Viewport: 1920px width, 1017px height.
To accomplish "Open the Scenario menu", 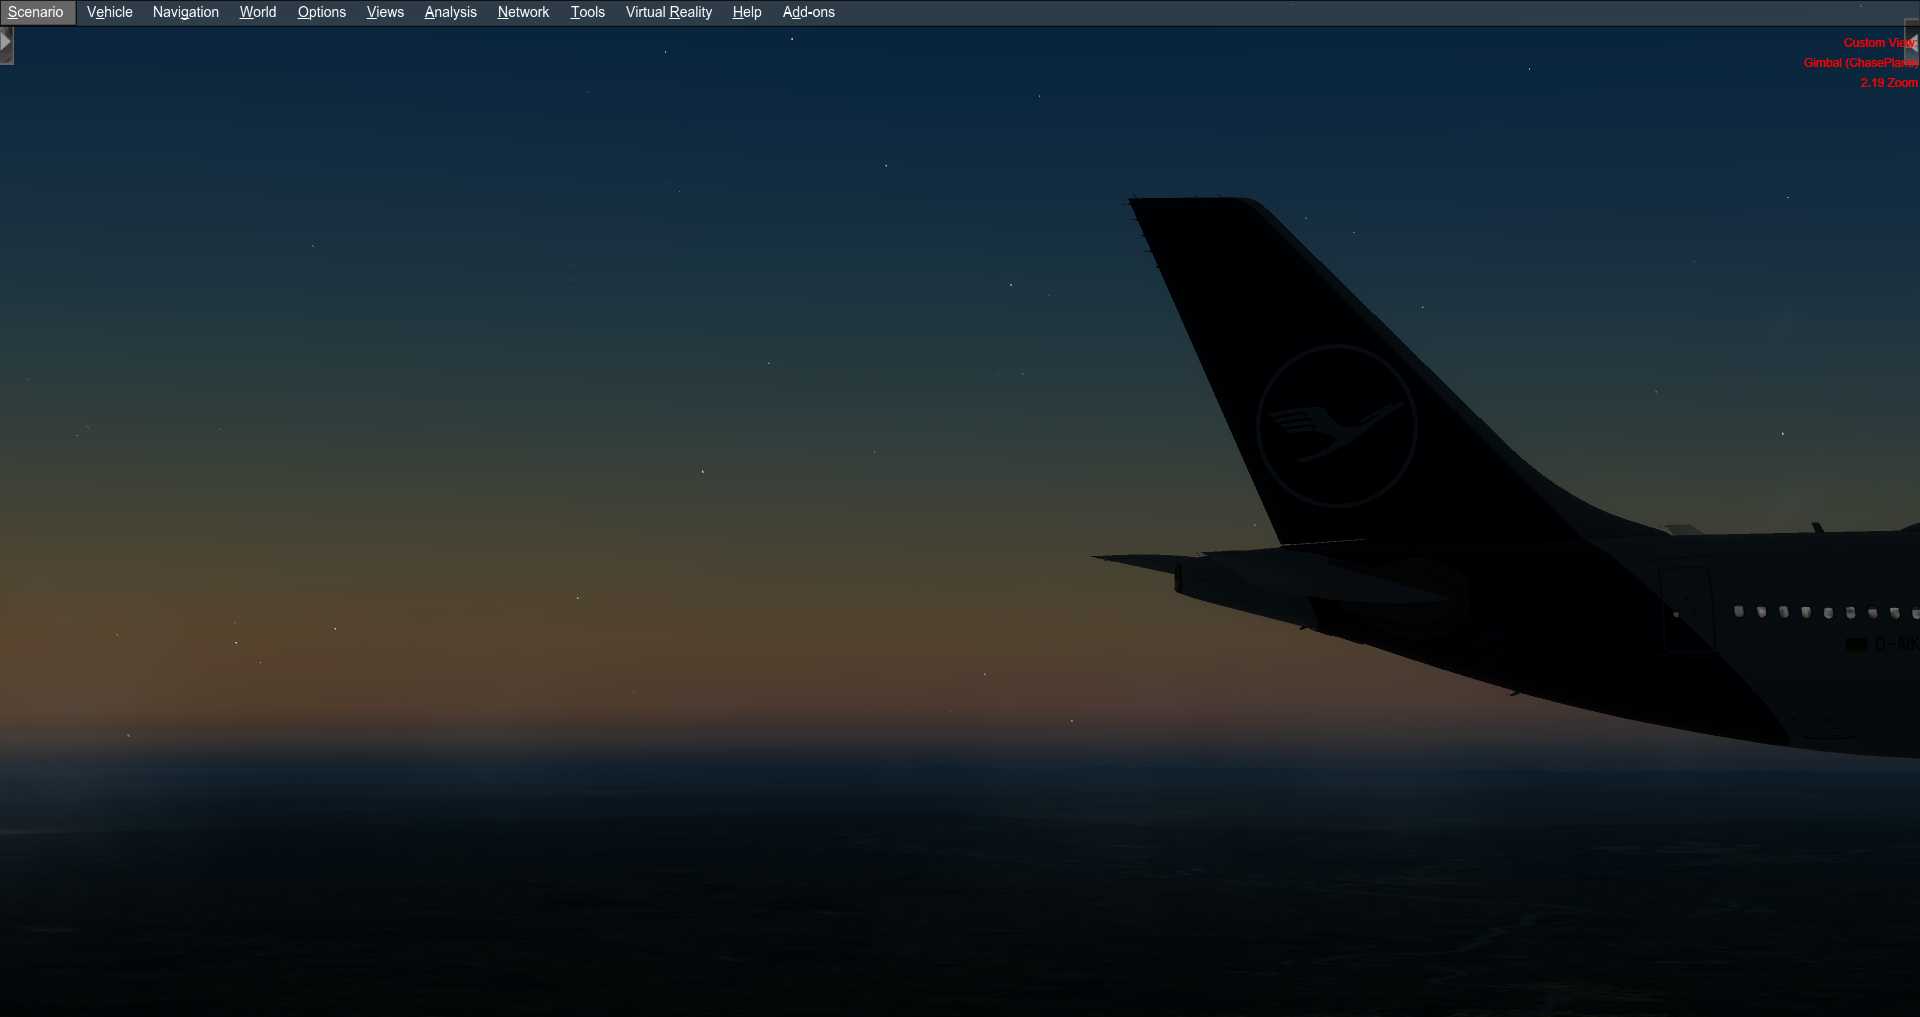I will (x=36, y=12).
